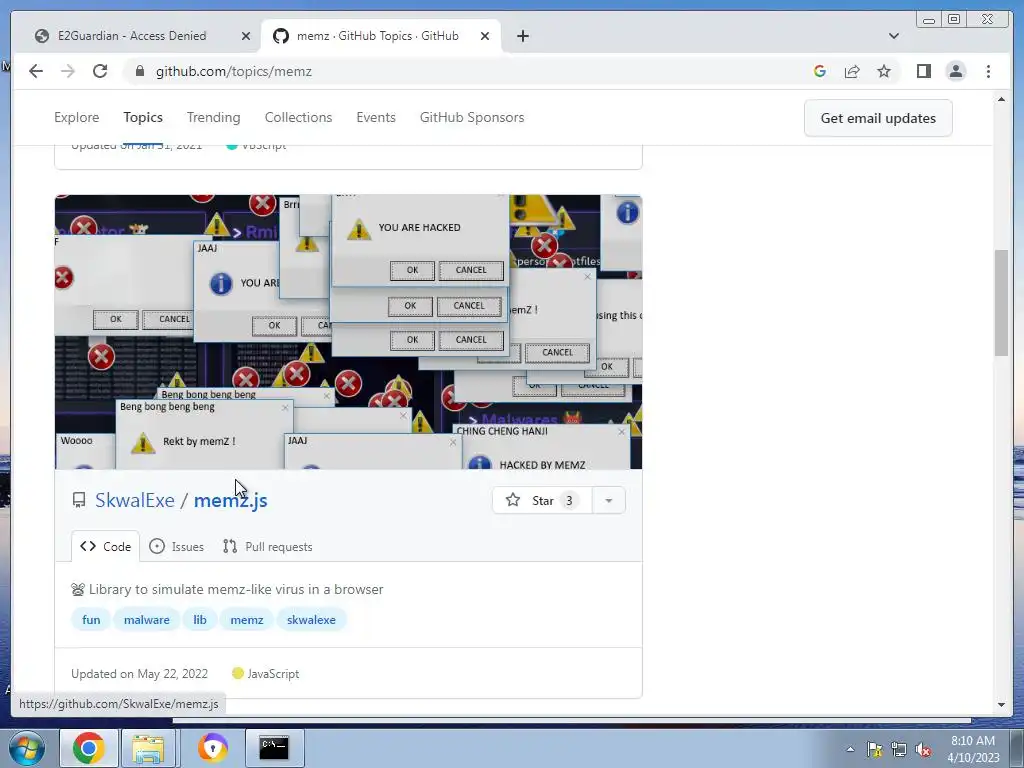The width and height of the screenshot is (1024, 768).
Task: Click the browser forward arrow
Action: point(68,71)
